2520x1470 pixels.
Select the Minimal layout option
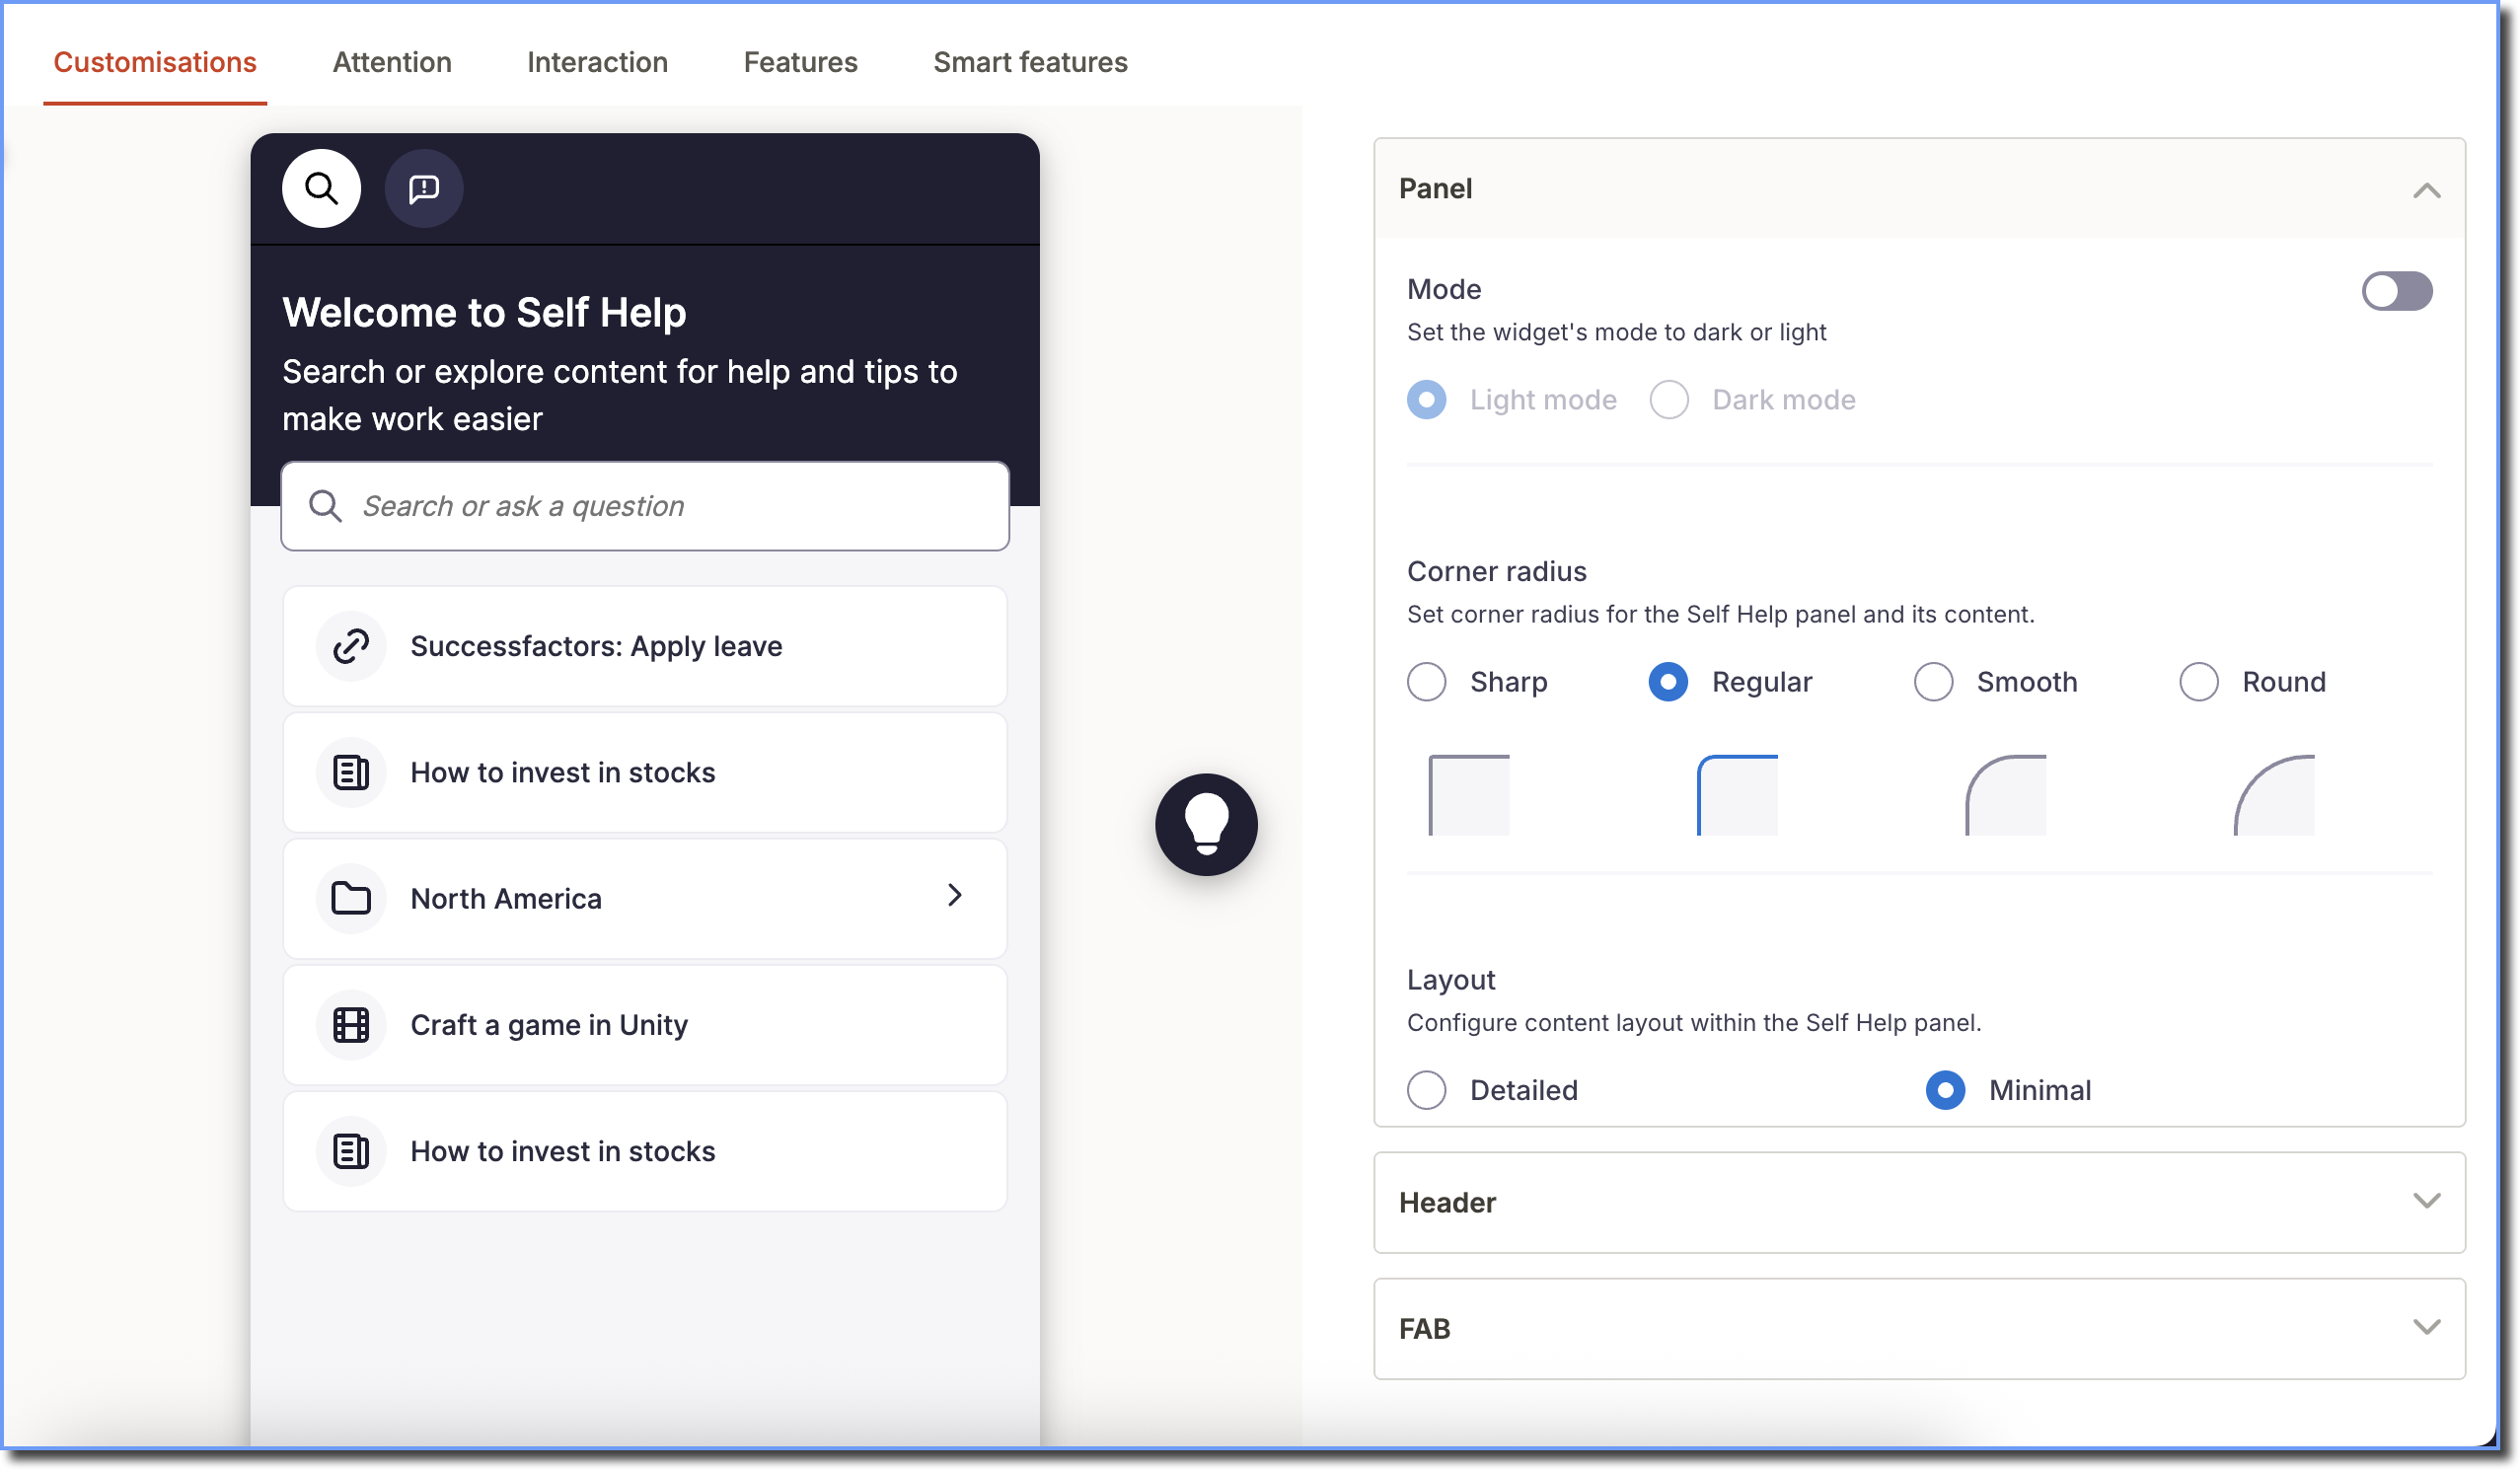point(1945,1091)
